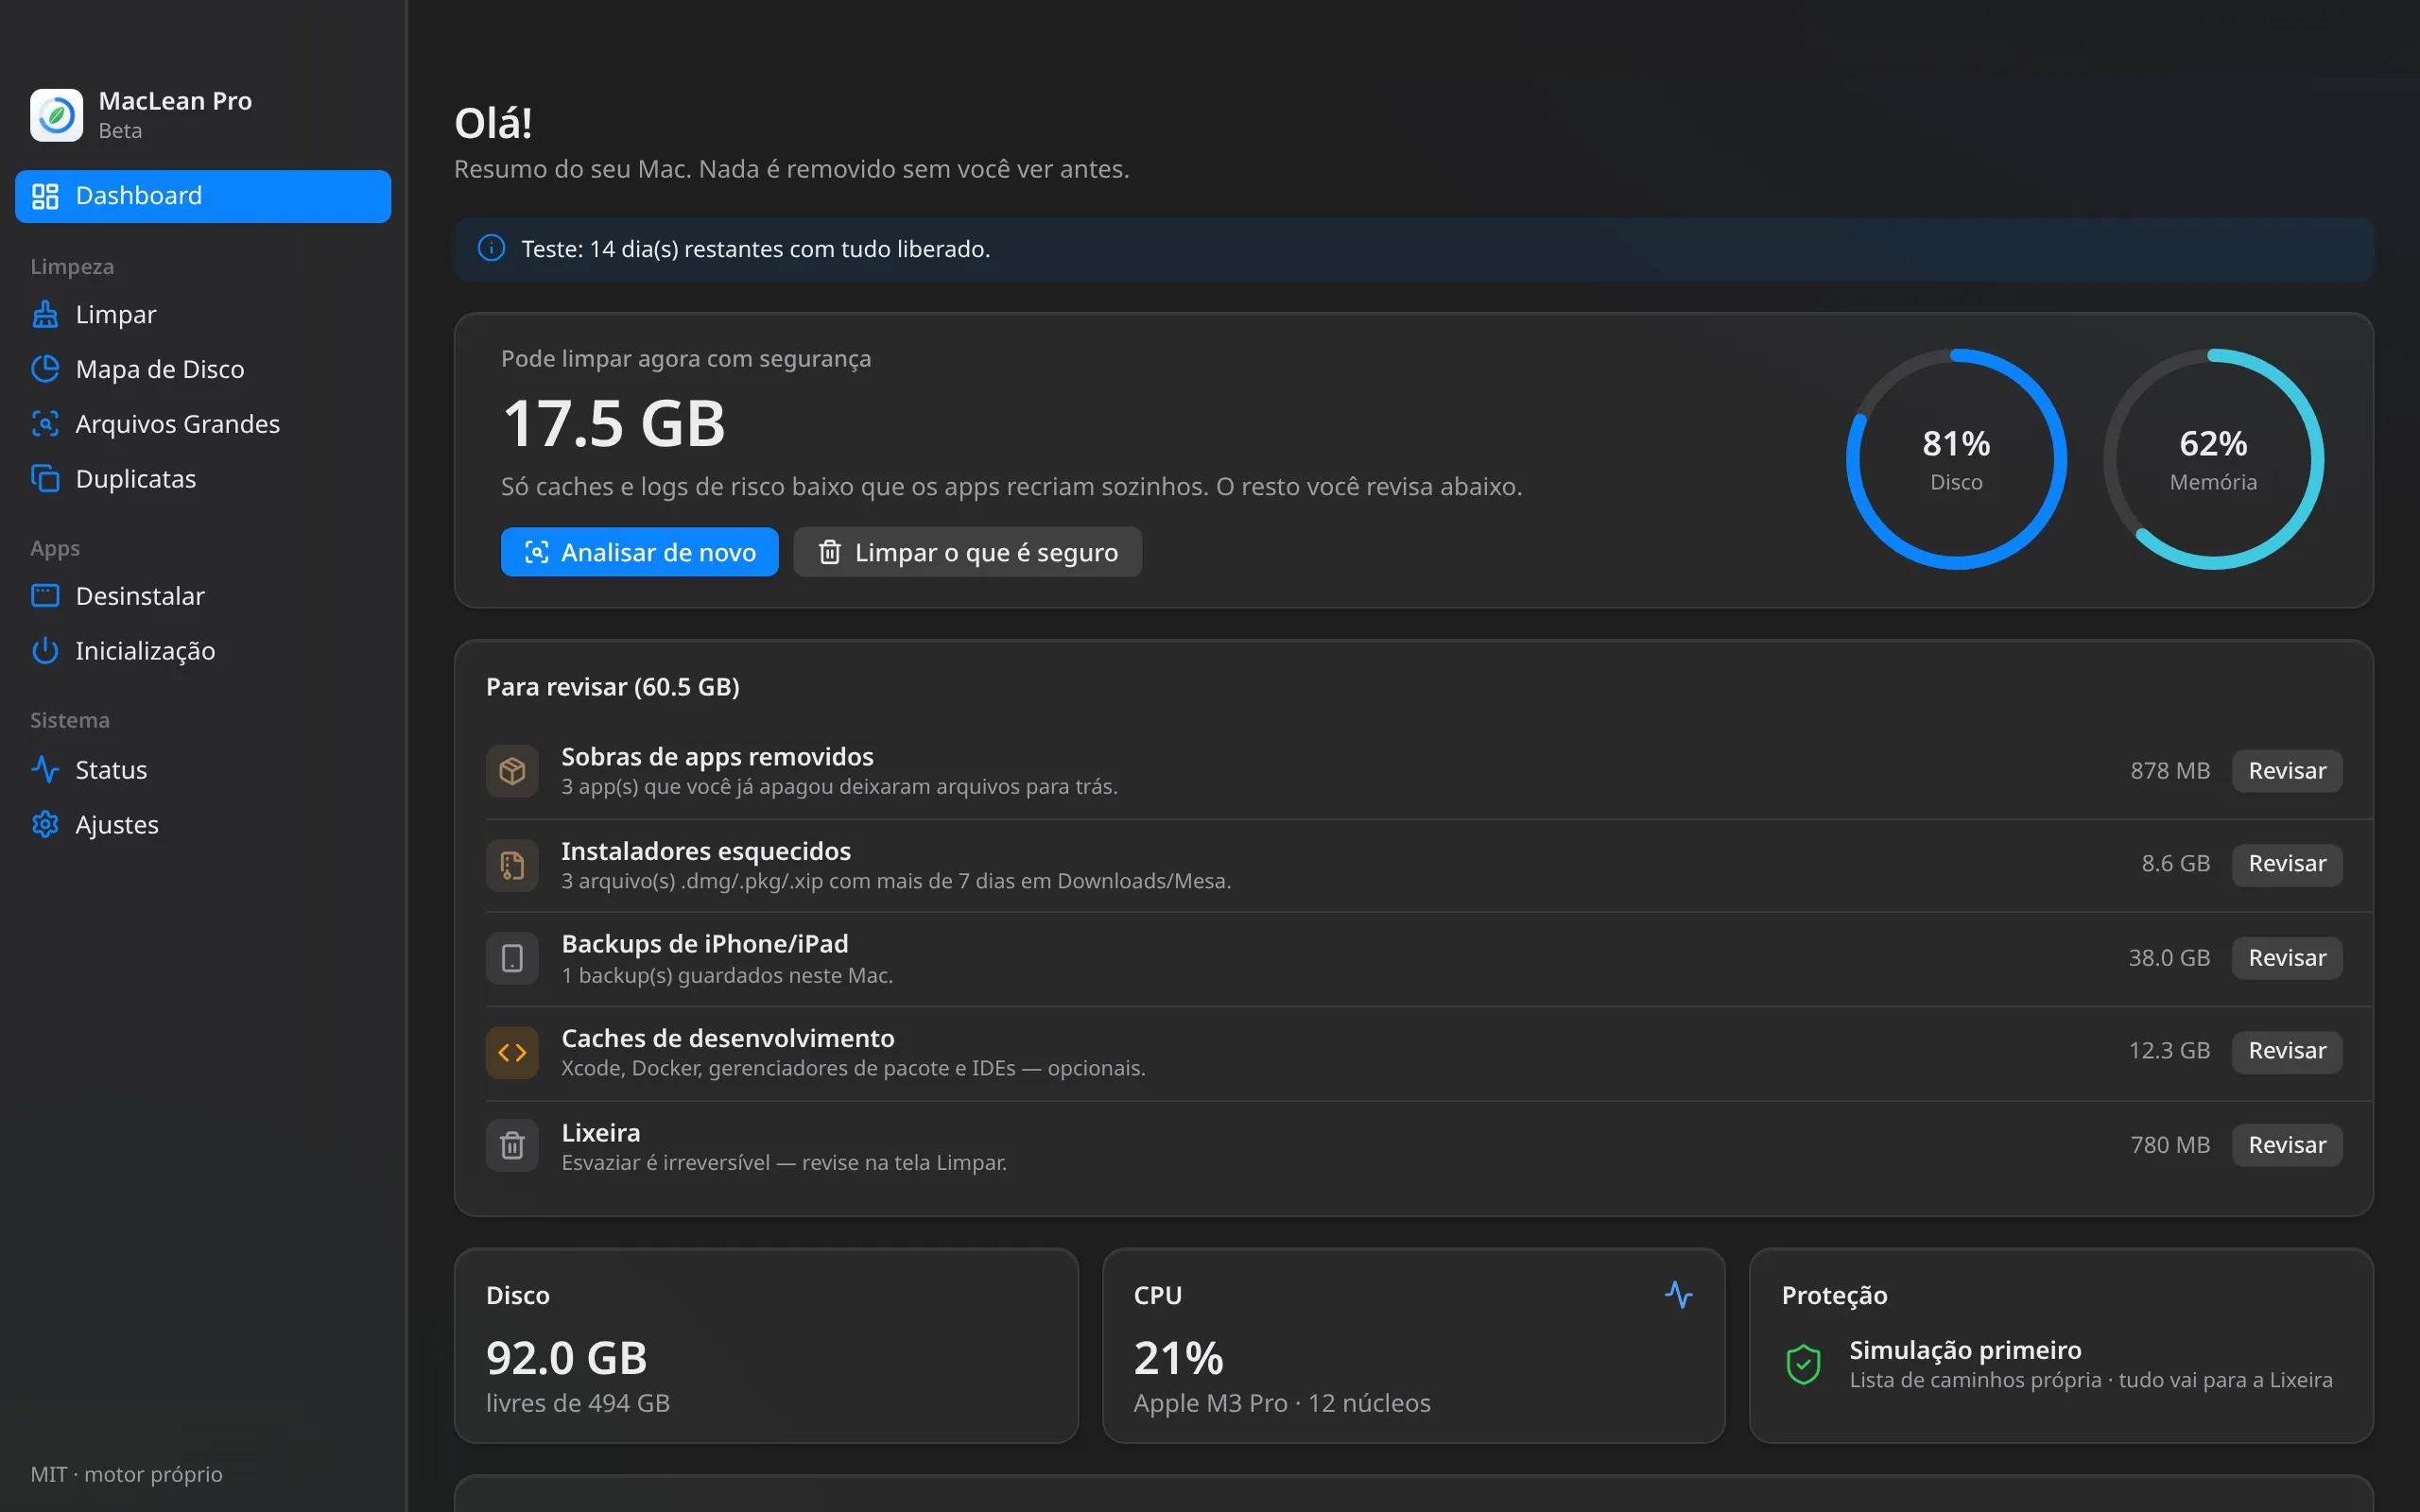Click the box icon for Sobras de apps removidos
This screenshot has height=1512, width=2420.
[512, 771]
